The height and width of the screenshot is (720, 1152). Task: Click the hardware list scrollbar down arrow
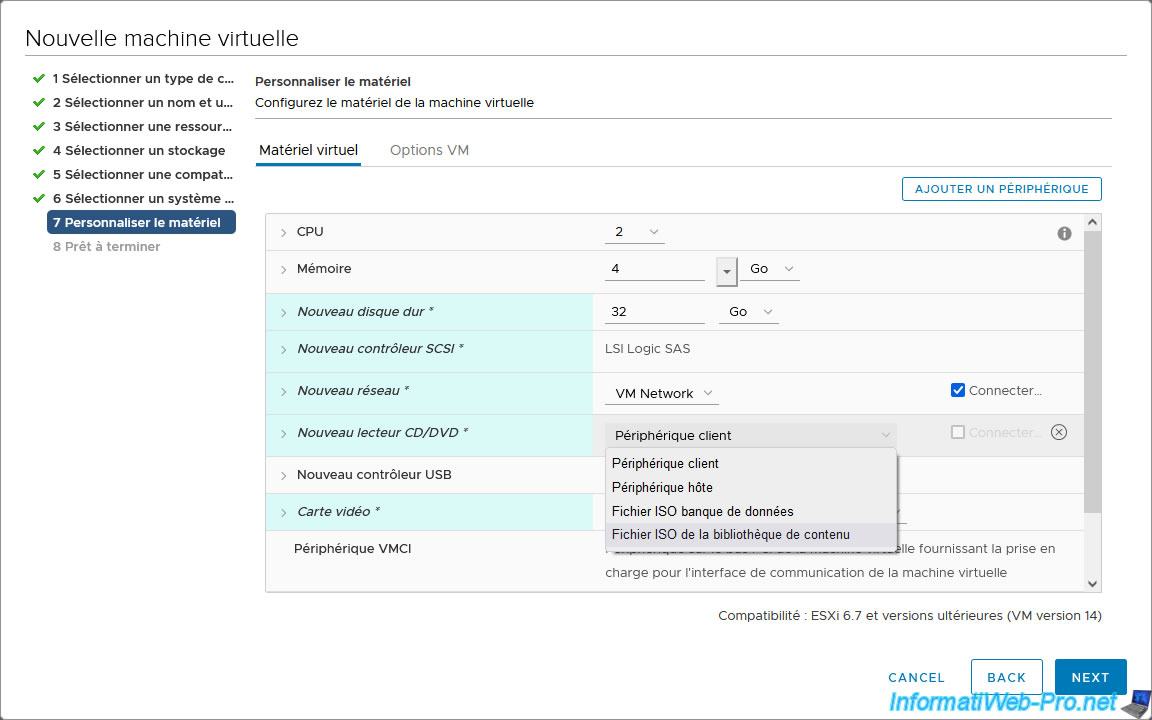pyautogui.click(x=1091, y=583)
